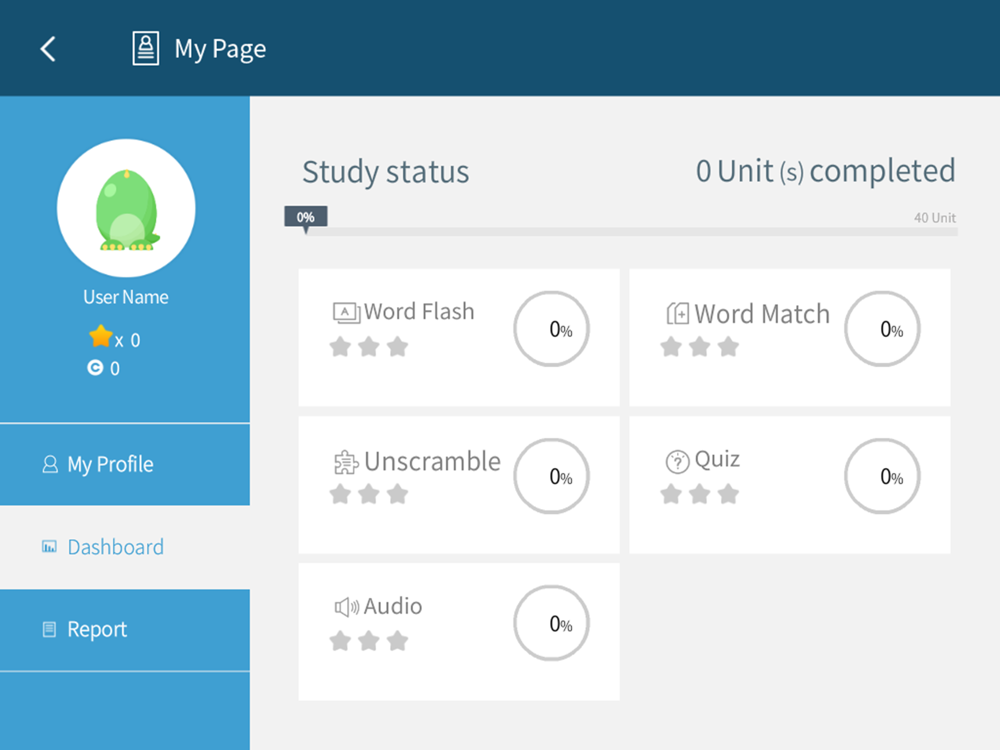This screenshot has width=1000, height=750.
Task: Click the Audio speaker icon
Action: [x=346, y=607]
